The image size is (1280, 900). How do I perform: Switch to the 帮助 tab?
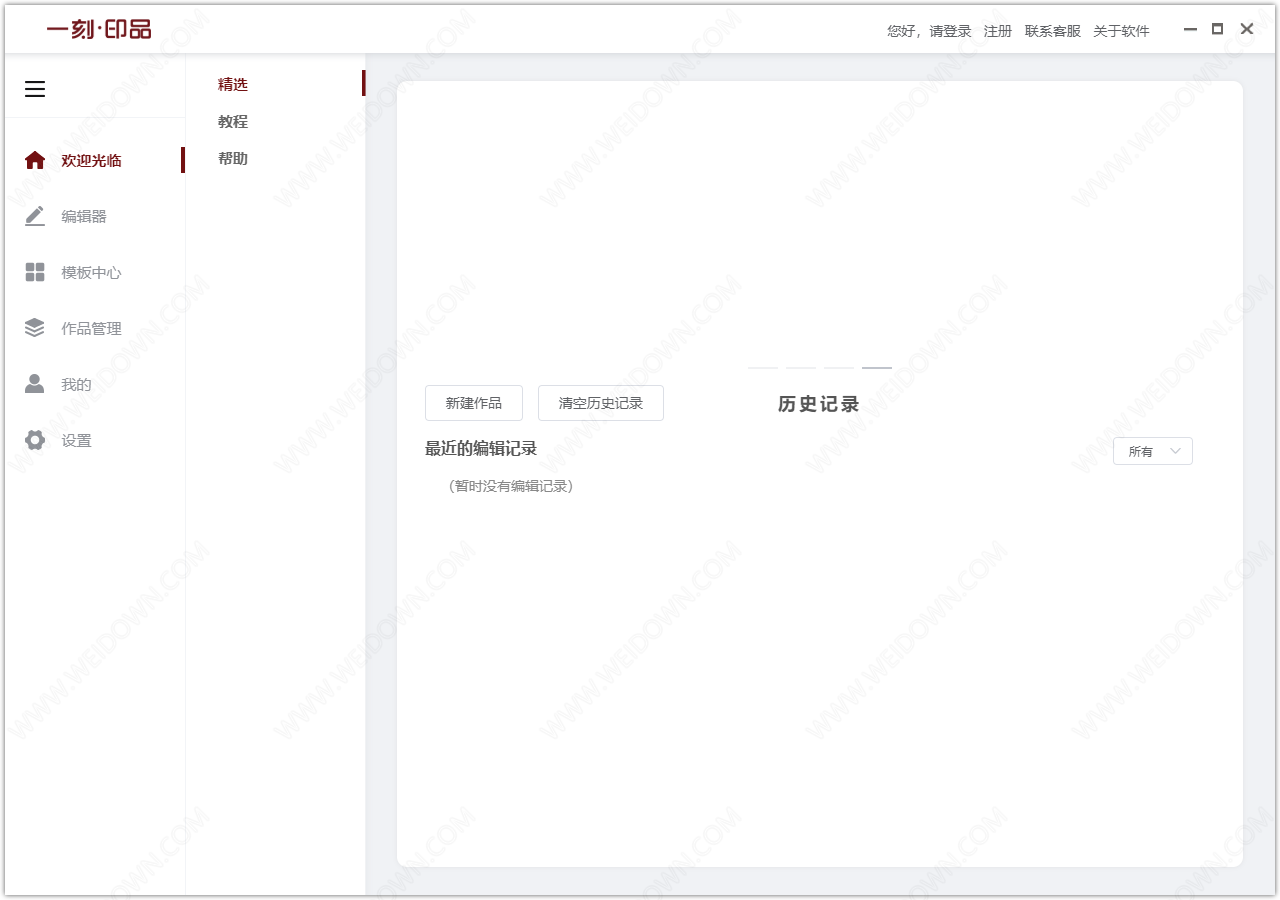[x=233, y=158]
